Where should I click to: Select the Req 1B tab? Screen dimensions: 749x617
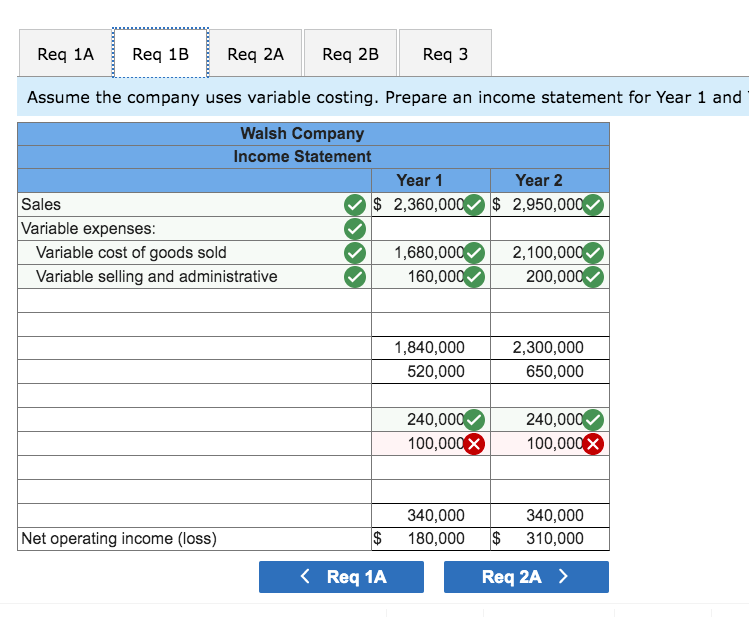click(160, 53)
